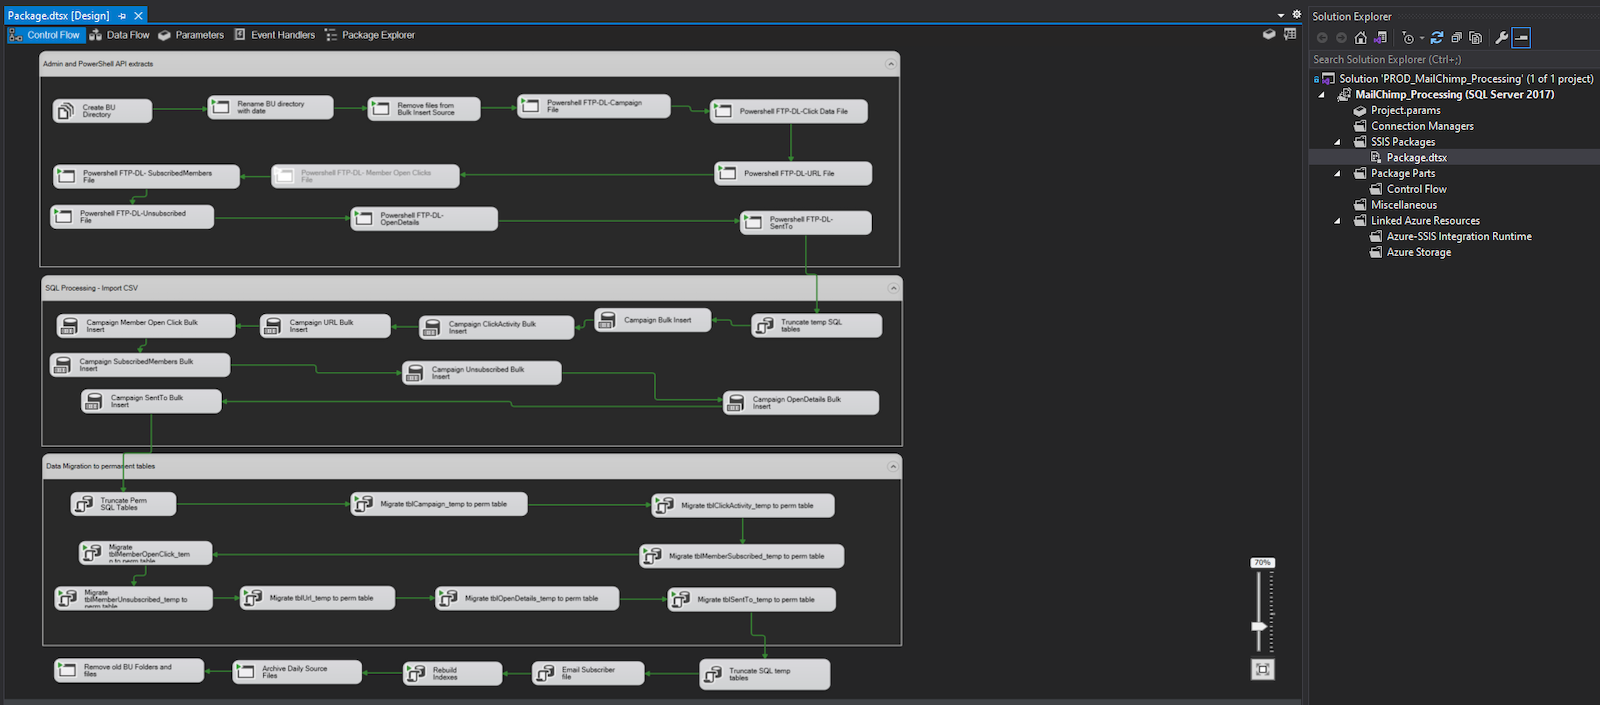1600x705 pixels.
Task: Select Campaign Bulk Insert task
Action: point(653,320)
